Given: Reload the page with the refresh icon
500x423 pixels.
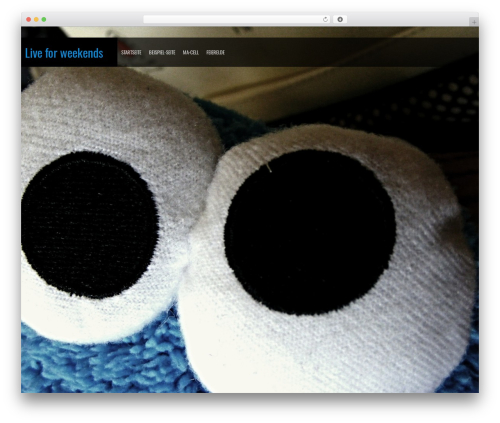Looking at the screenshot, I should click(x=325, y=20).
